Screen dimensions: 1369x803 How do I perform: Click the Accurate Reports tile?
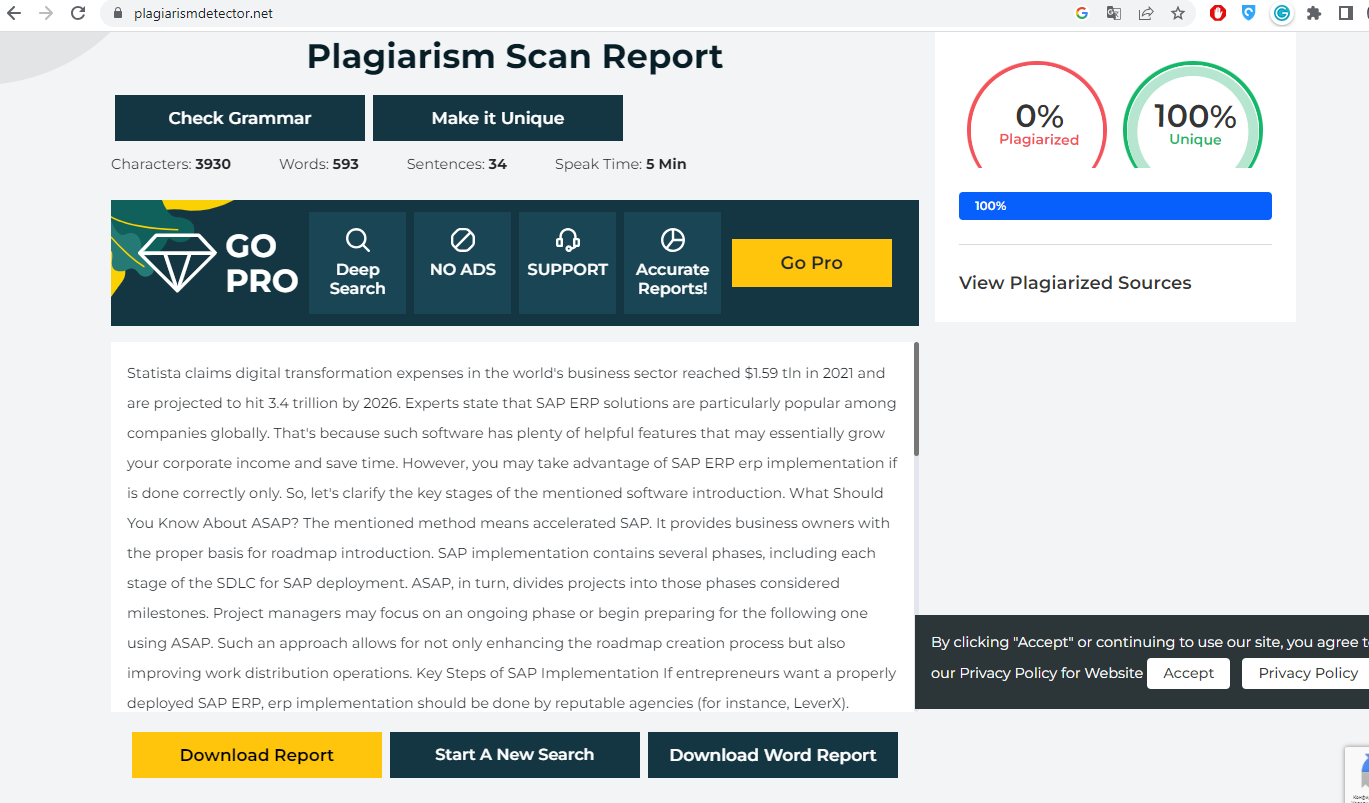(672, 263)
